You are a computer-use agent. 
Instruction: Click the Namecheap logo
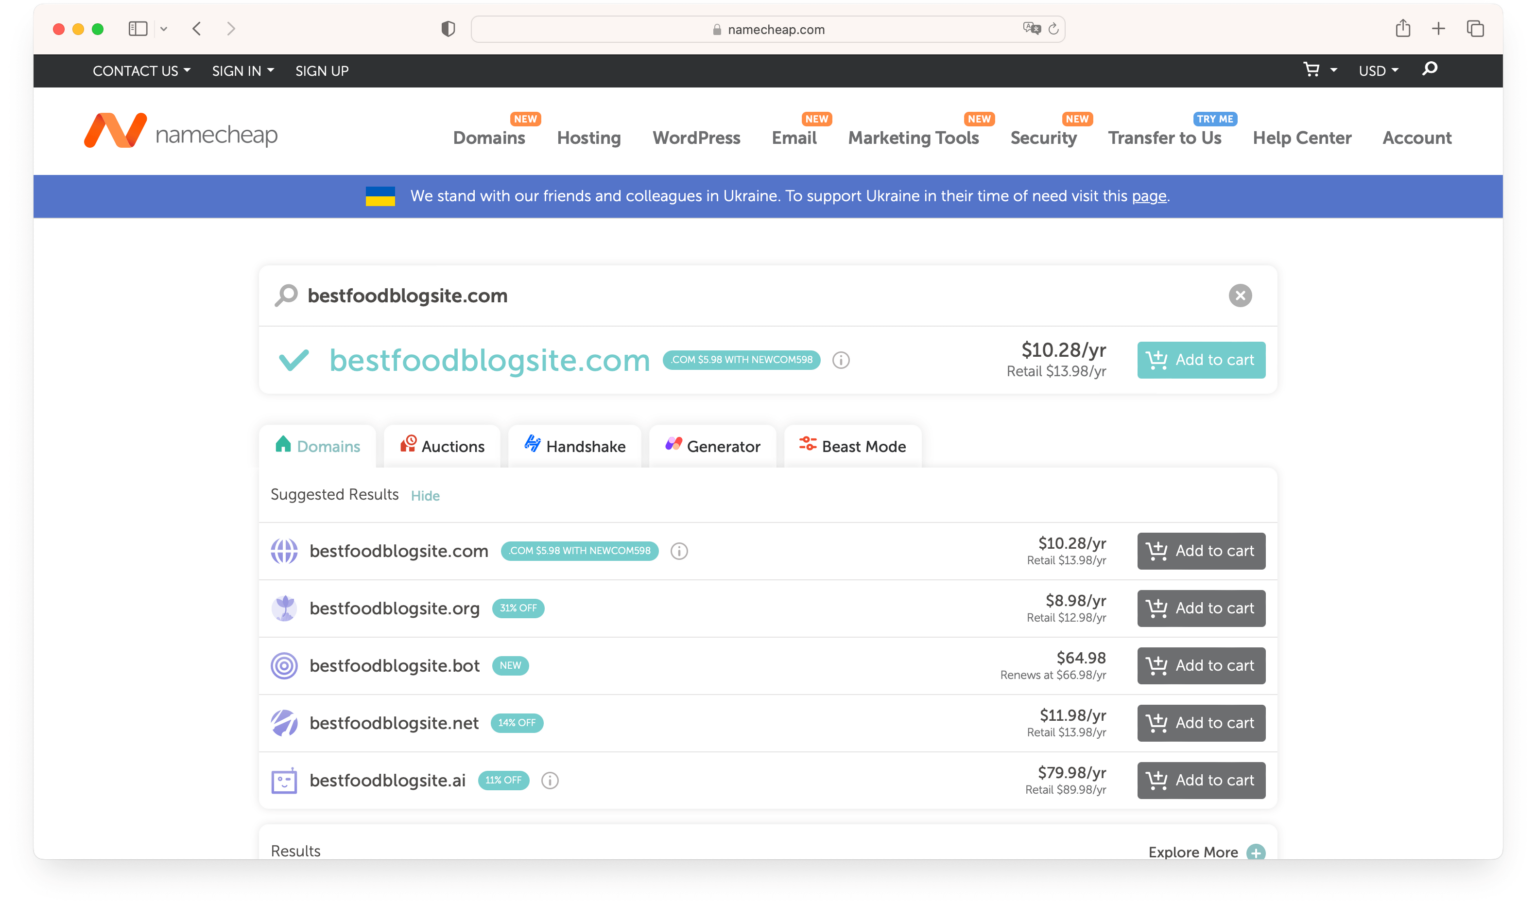[181, 132]
